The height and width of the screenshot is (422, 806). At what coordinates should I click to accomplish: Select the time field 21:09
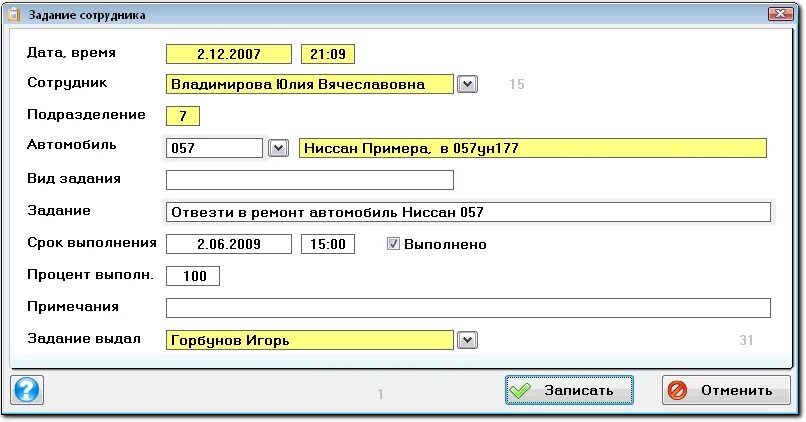click(x=328, y=54)
